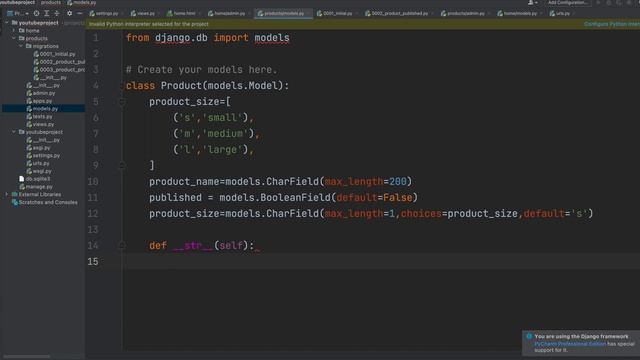The width and height of the screenshot is (640, 360).
Task: Click the collapse all tree icon
Action: (57, 13)
